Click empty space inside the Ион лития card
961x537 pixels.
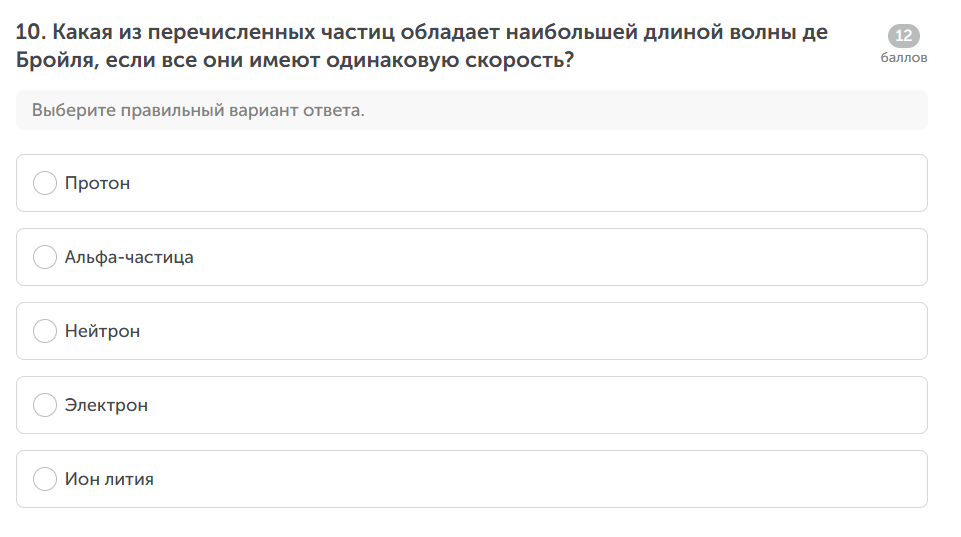pos(550,479)
